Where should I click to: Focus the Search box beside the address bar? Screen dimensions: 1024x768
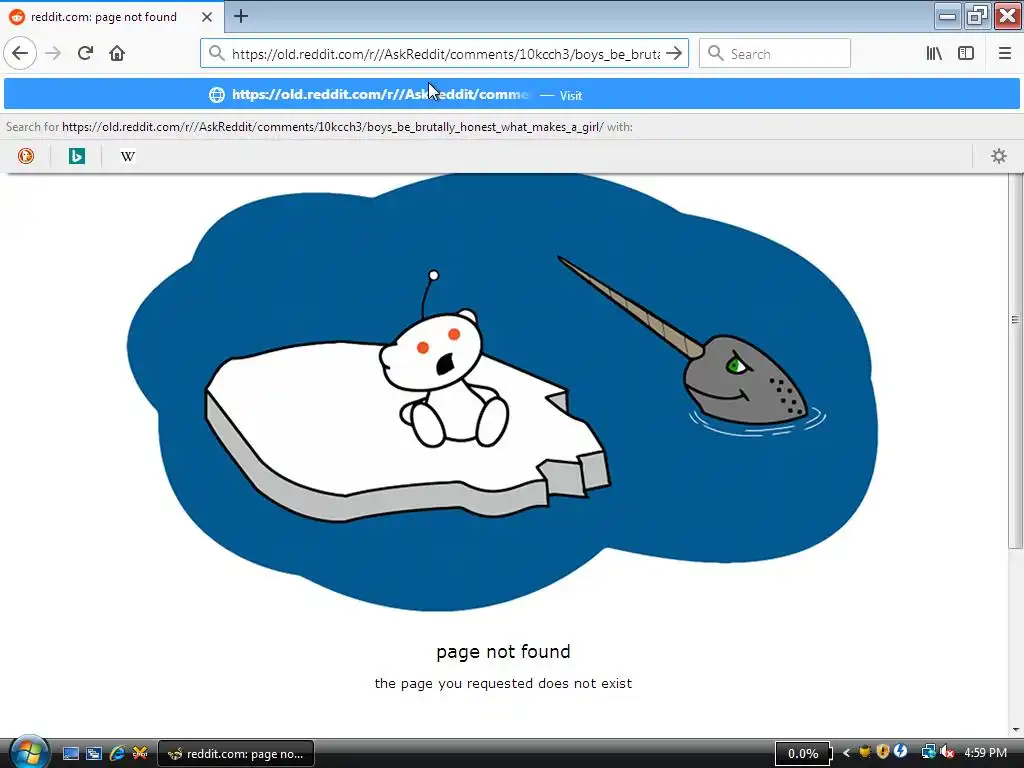tap(775, 54)
